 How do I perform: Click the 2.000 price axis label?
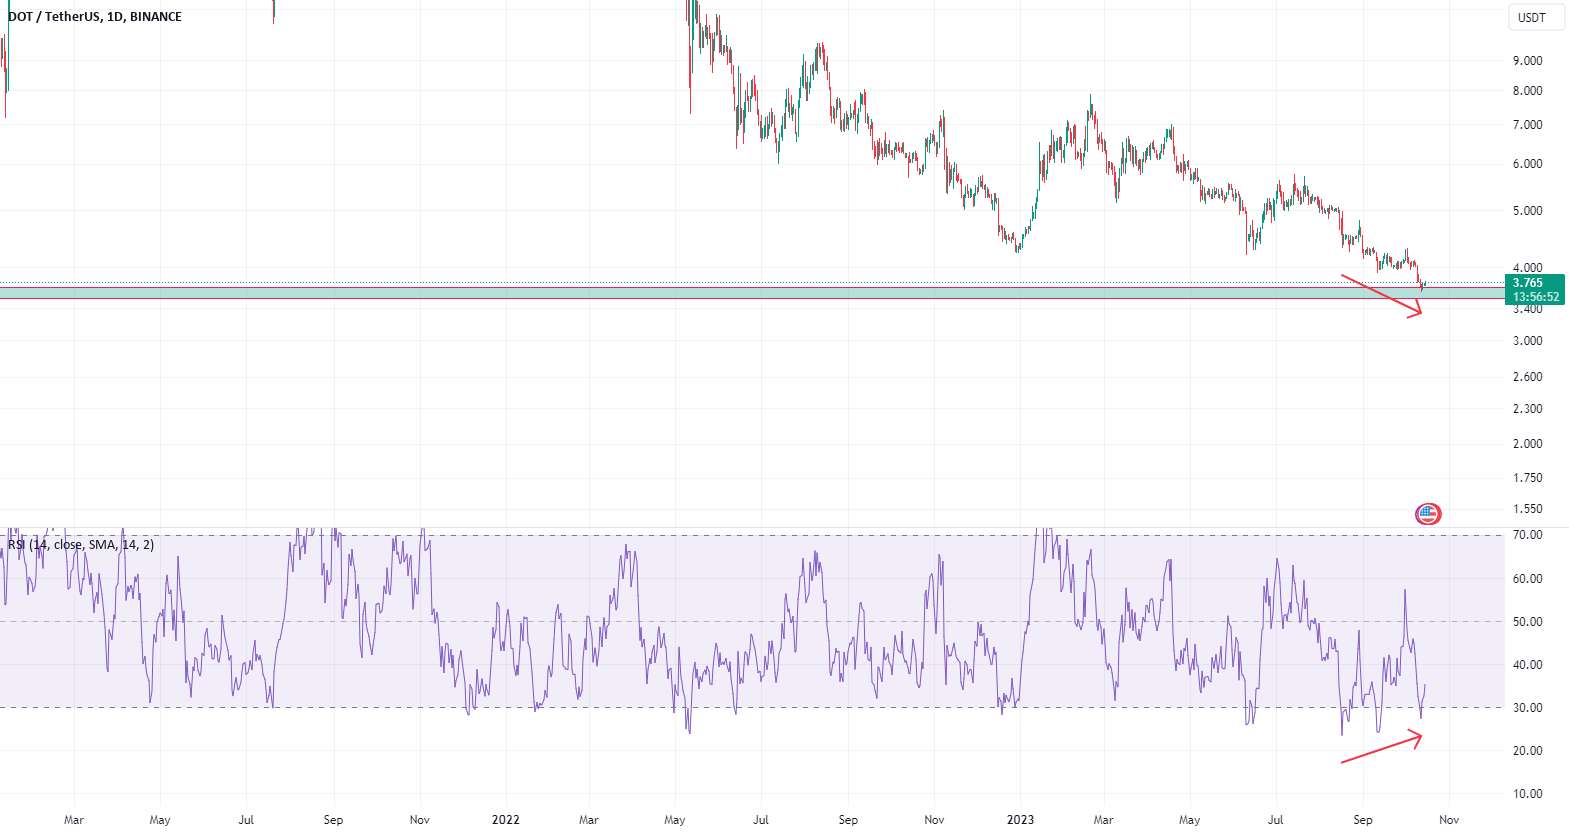tap(1527, 444)
